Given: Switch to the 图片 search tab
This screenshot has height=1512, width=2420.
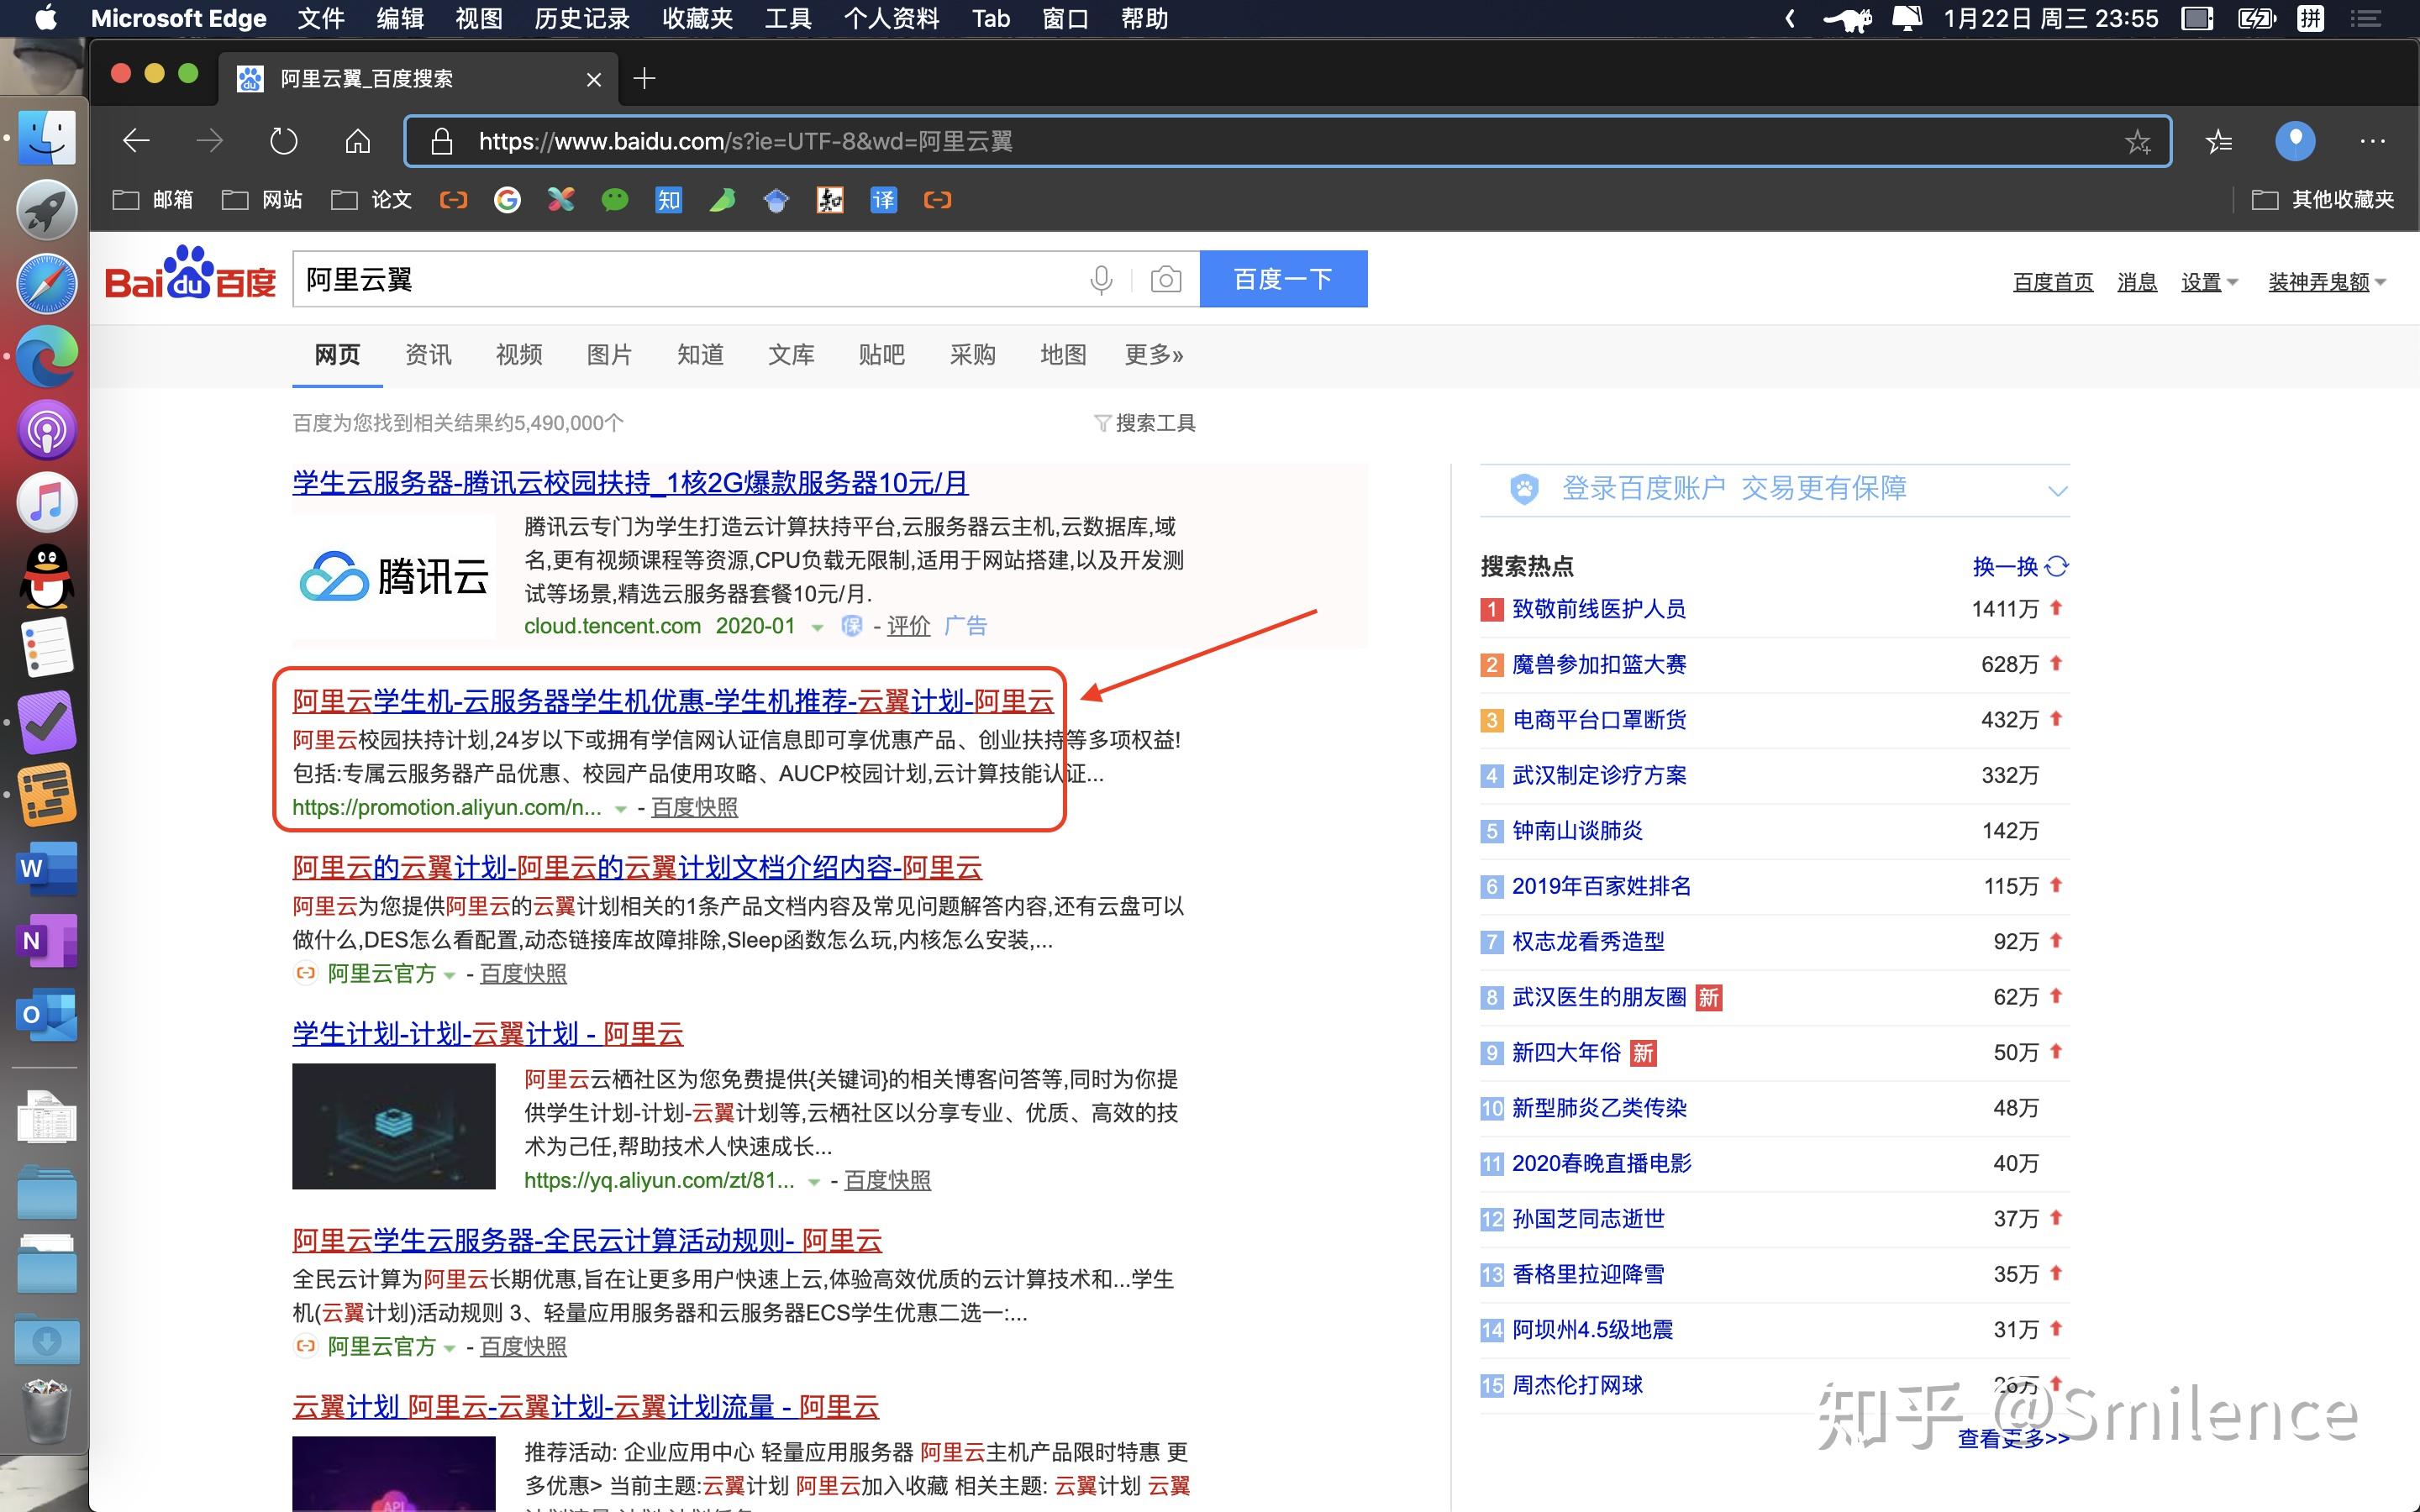Looking at the screenshot, I should [609, 355].
